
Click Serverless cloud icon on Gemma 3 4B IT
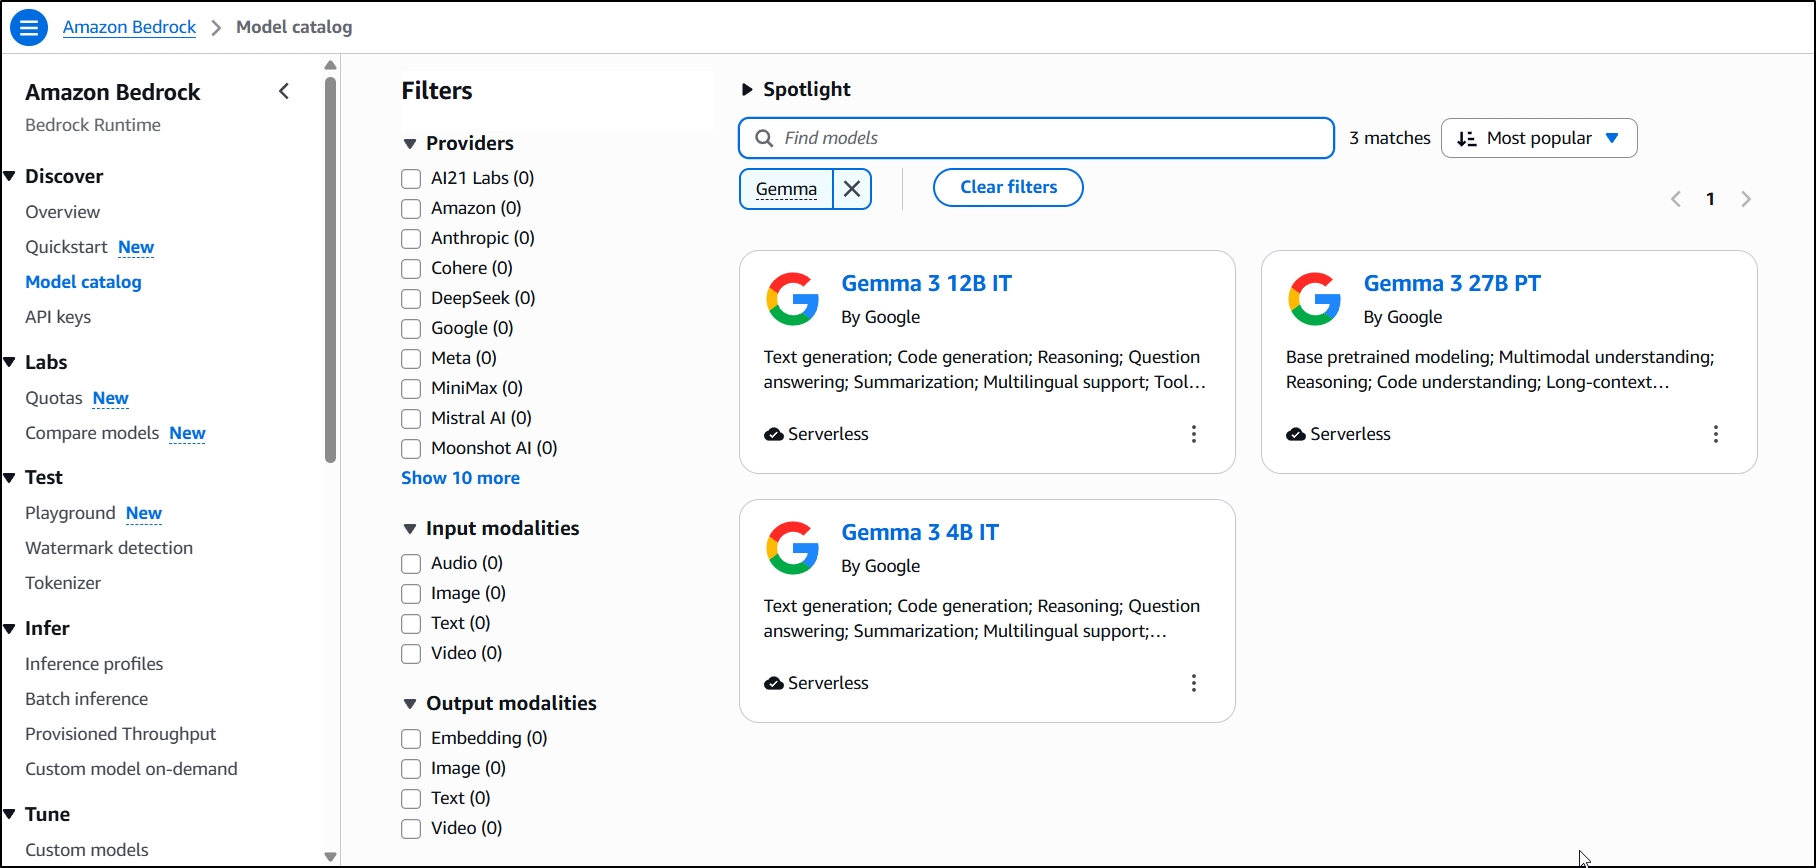[x=774, y=683]
